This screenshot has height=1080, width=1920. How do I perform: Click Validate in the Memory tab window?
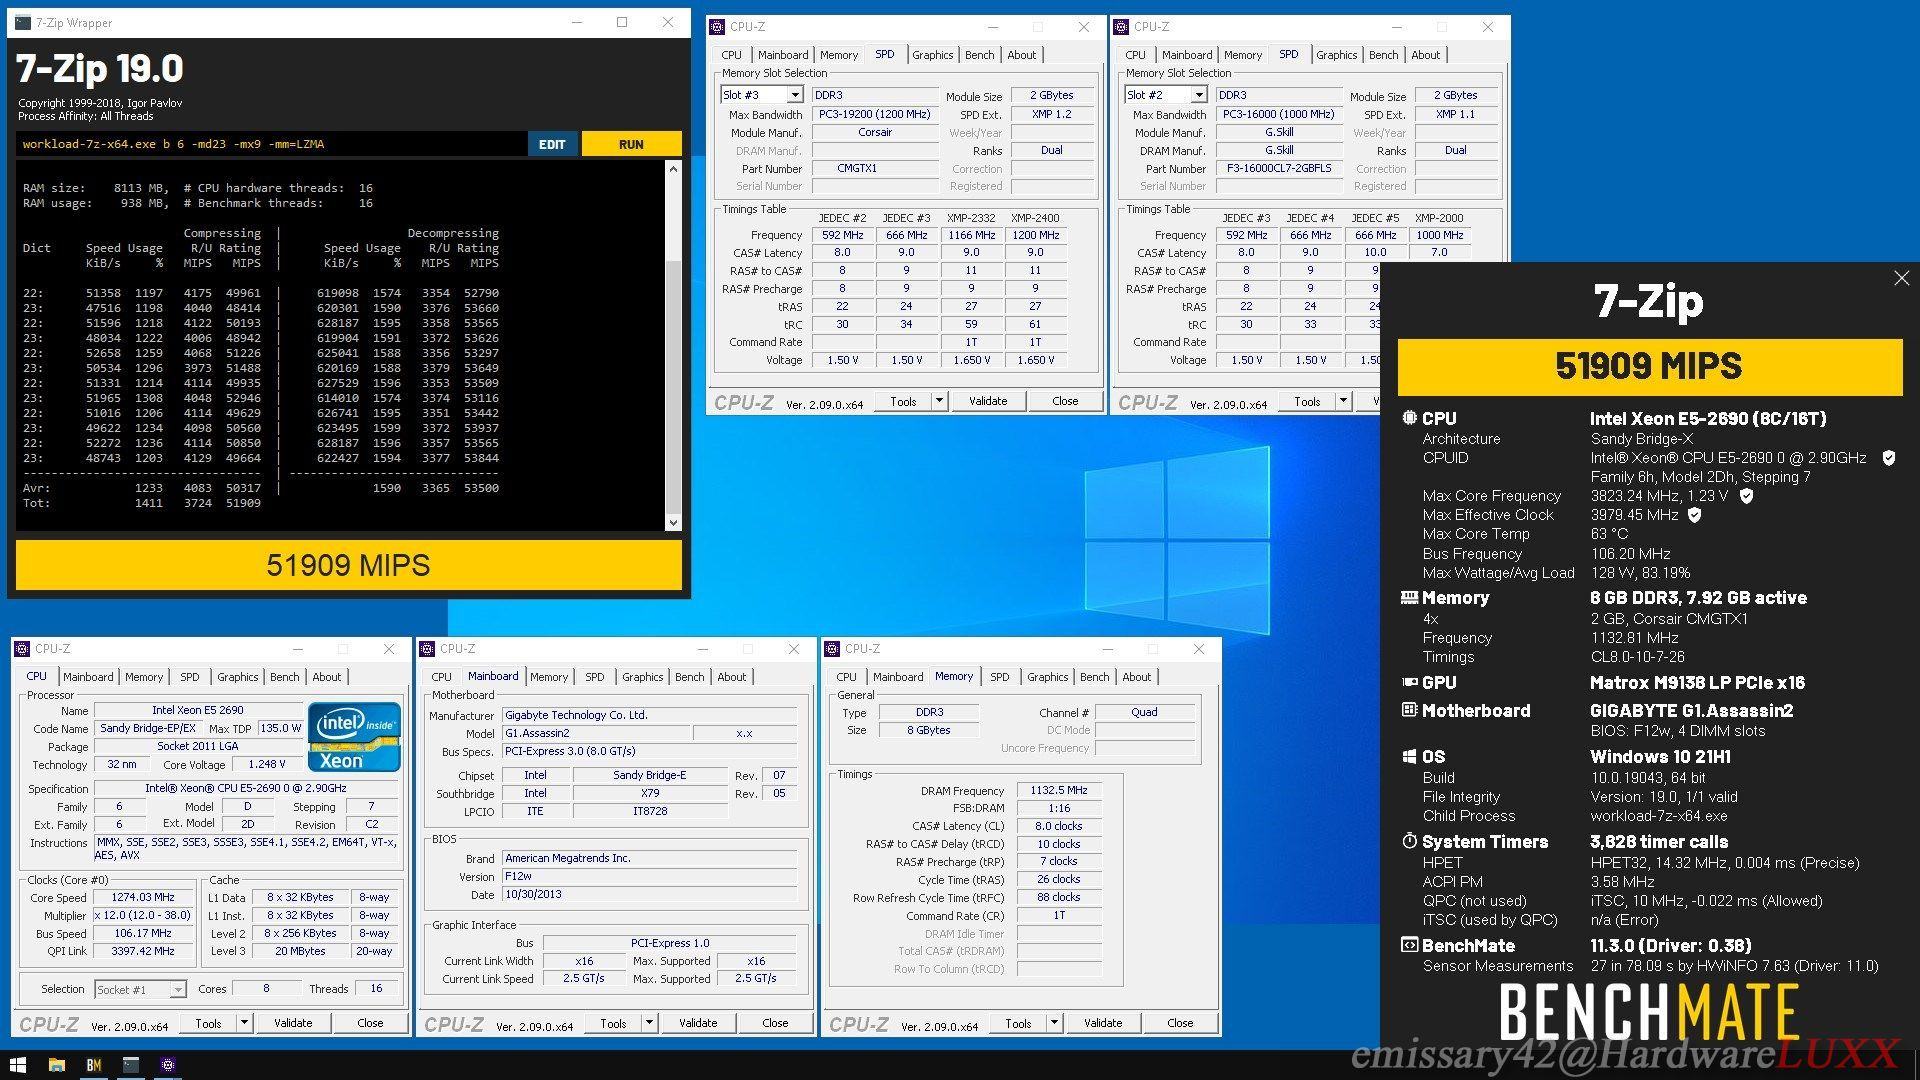1103,1023
